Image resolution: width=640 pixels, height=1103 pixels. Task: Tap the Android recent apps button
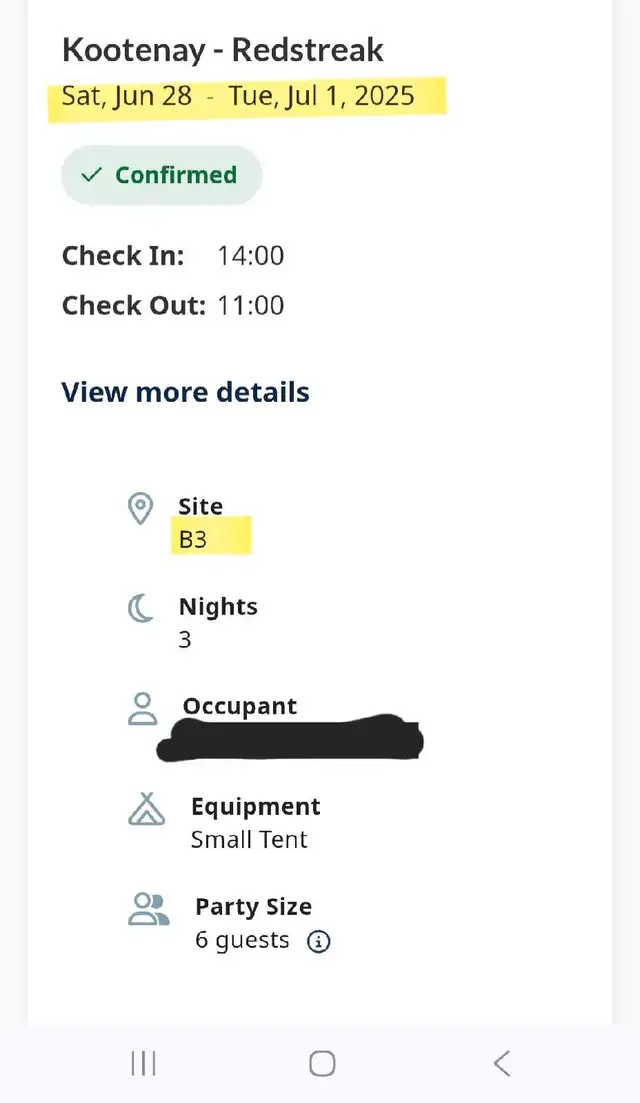click(143, 1064)
